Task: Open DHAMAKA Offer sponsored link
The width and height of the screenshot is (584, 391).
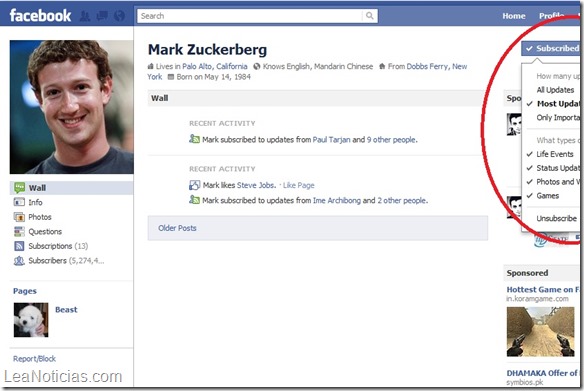Action: point(542,373)
